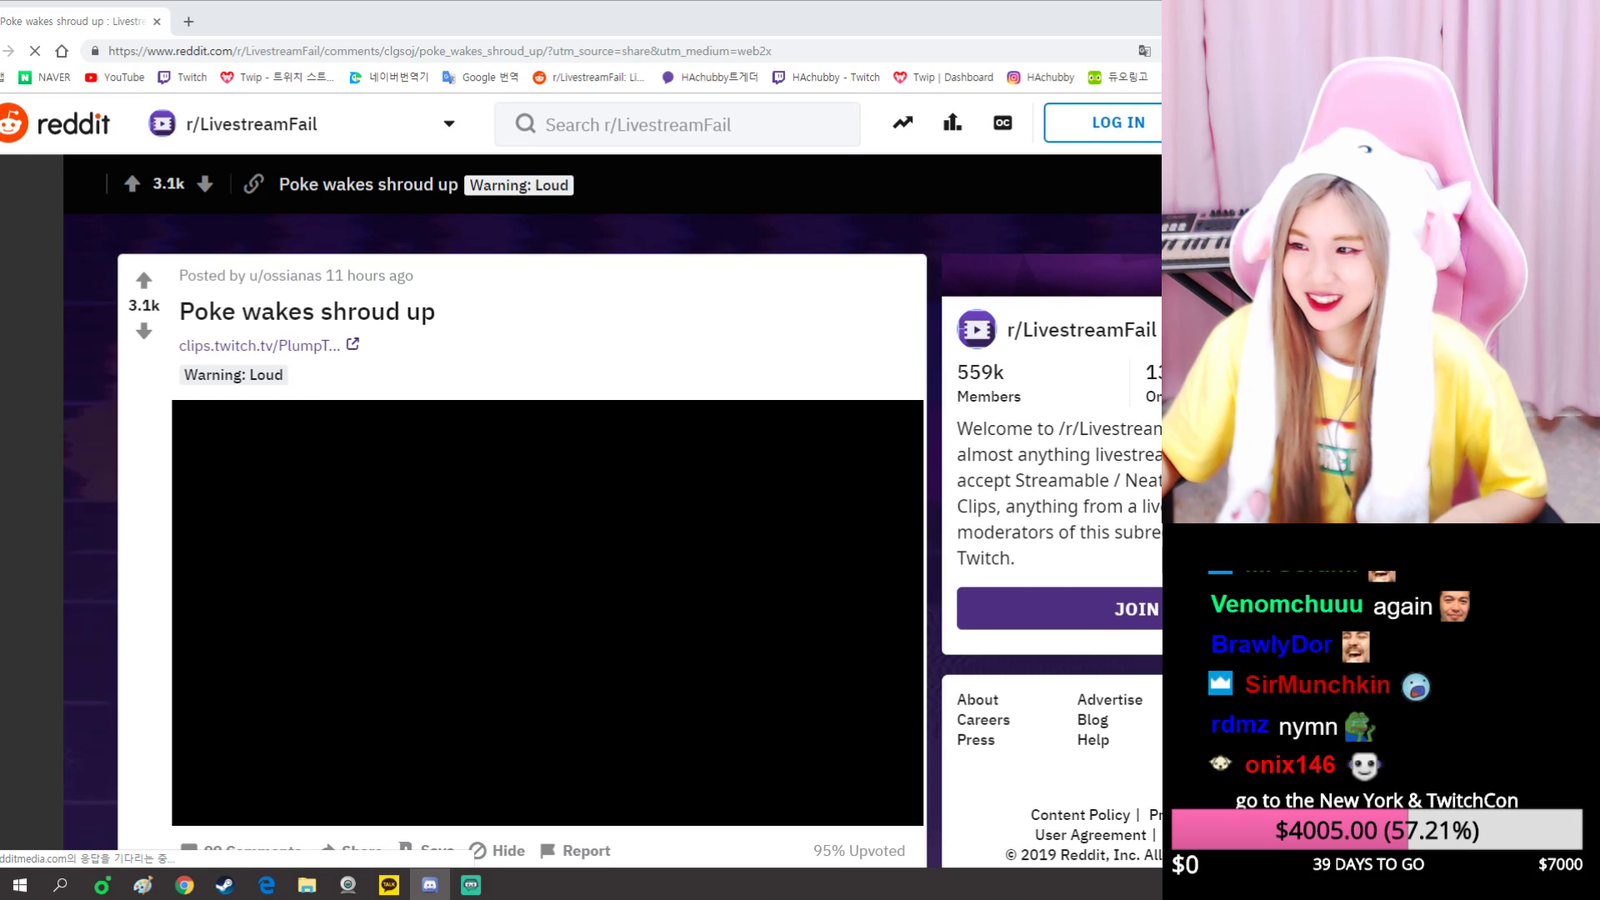
Task: Open the HAchubby Instagram bookmark
Action: (x=1041, y=77)
